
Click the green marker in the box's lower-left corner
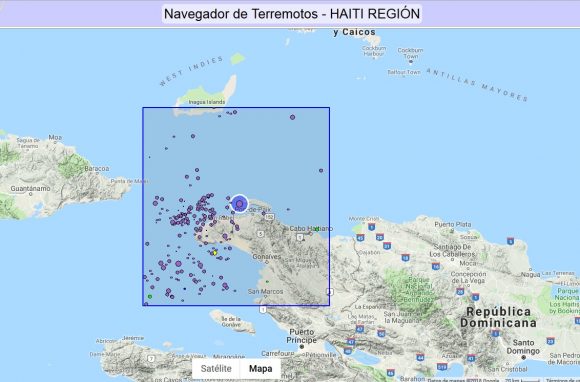(150, 297)
